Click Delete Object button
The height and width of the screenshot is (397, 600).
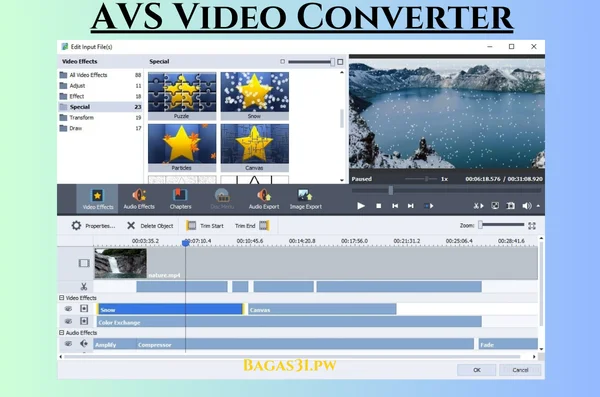150,225
